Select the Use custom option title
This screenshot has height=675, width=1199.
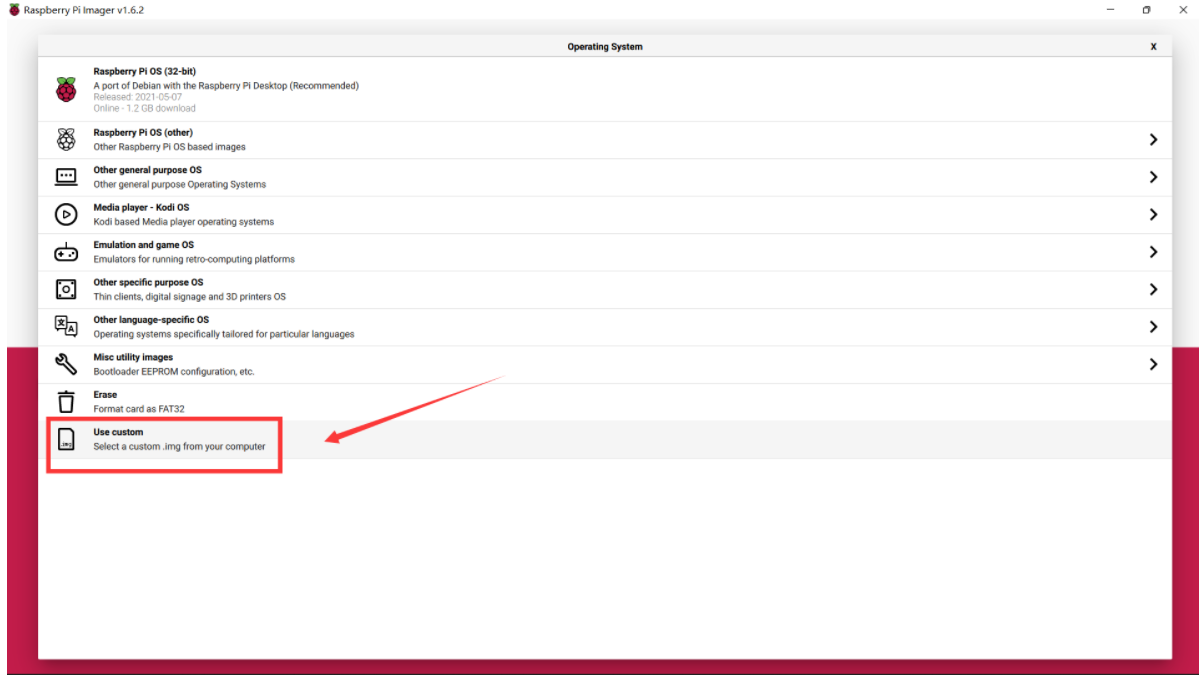118,432
